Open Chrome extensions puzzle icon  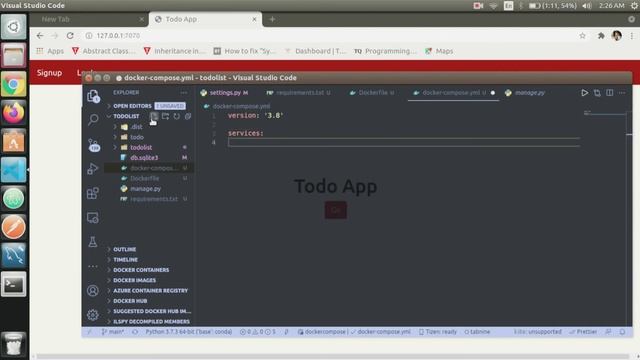pyautogui.click(x=601, y=36)
